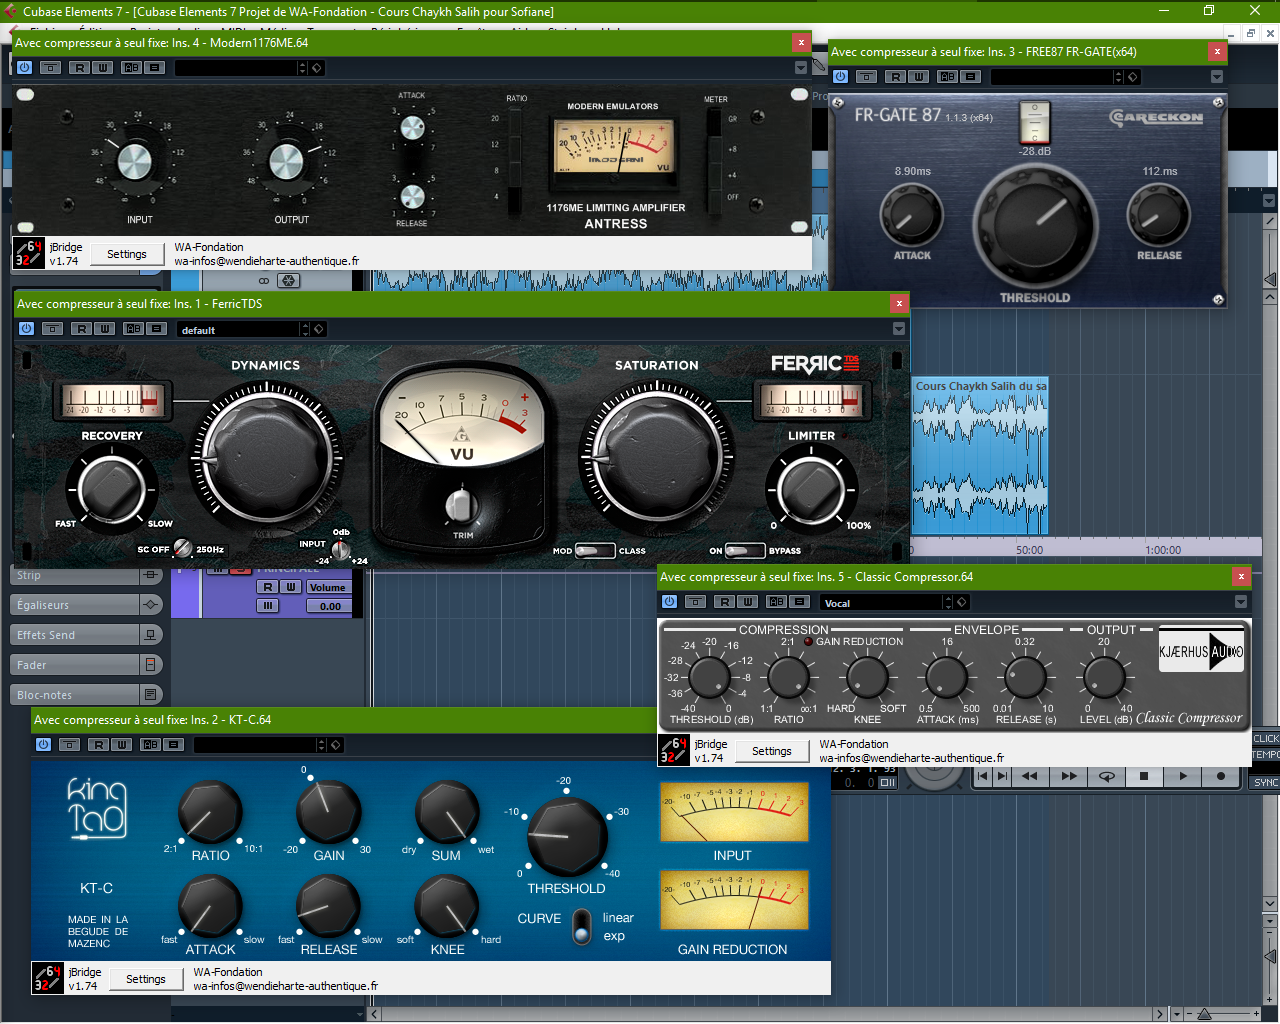Open function menu arrow in FerricTDS window

pos(899,329)
